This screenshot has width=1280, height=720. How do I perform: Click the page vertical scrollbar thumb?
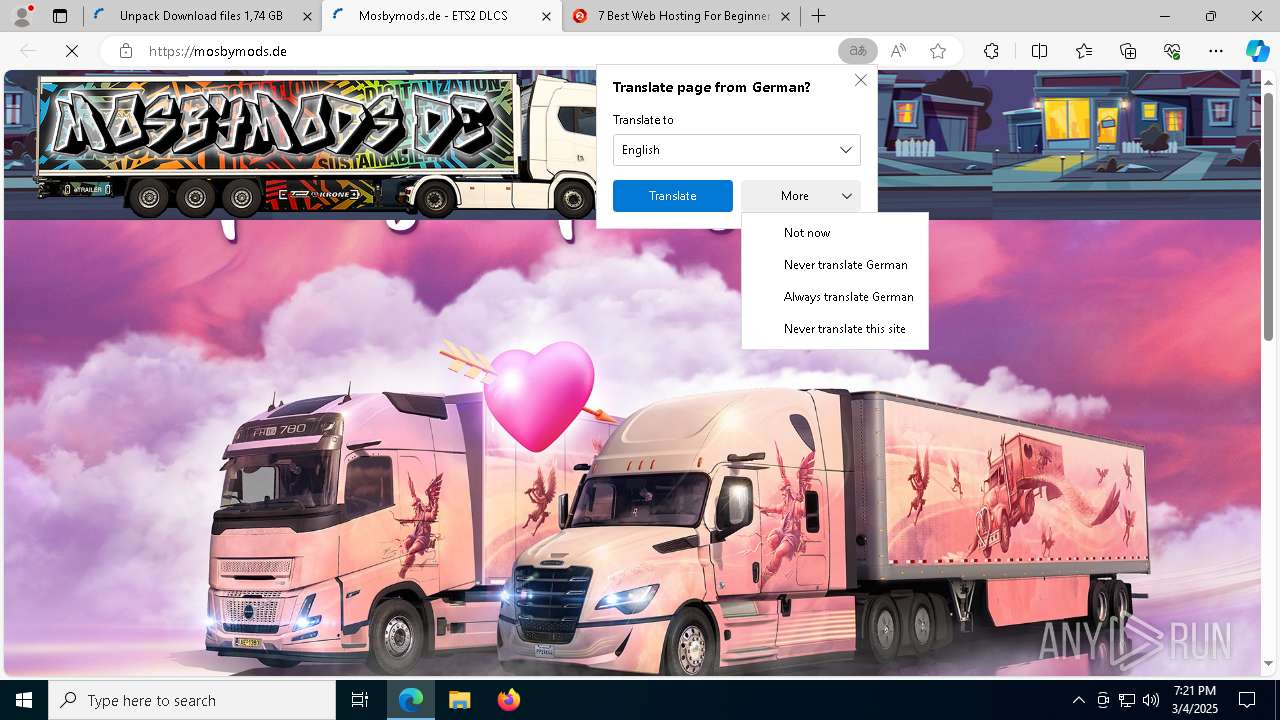click(x=1269, y=215)
